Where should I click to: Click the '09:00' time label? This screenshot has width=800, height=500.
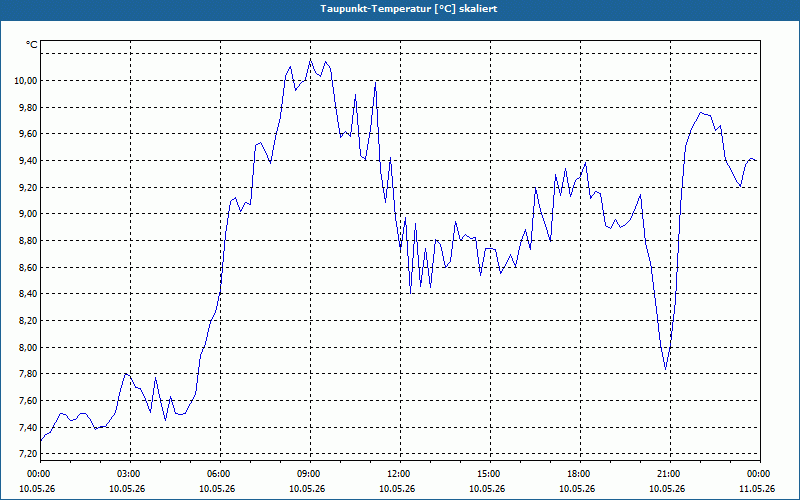[x=308, y=474]
